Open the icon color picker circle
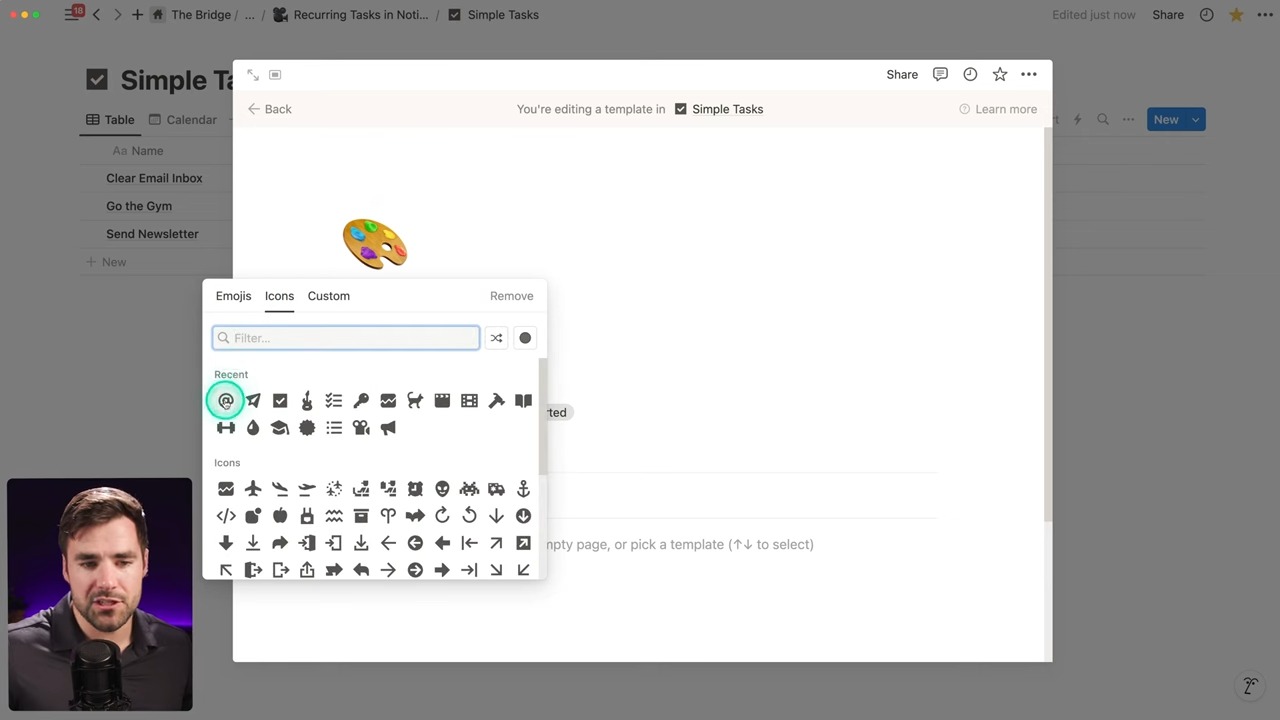The image size is (1280, 720). tap(525, 338)
